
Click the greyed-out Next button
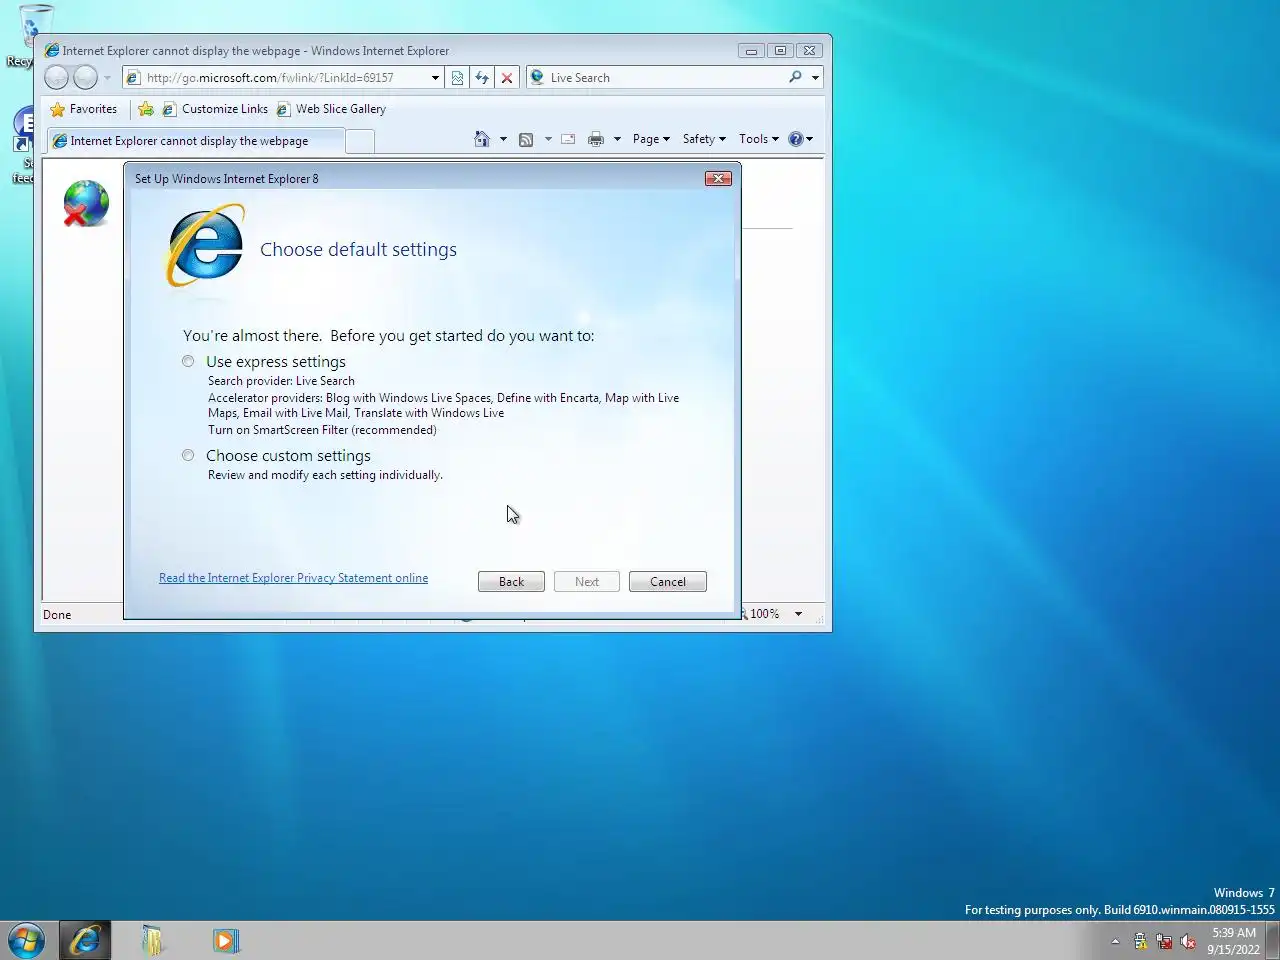587,582
